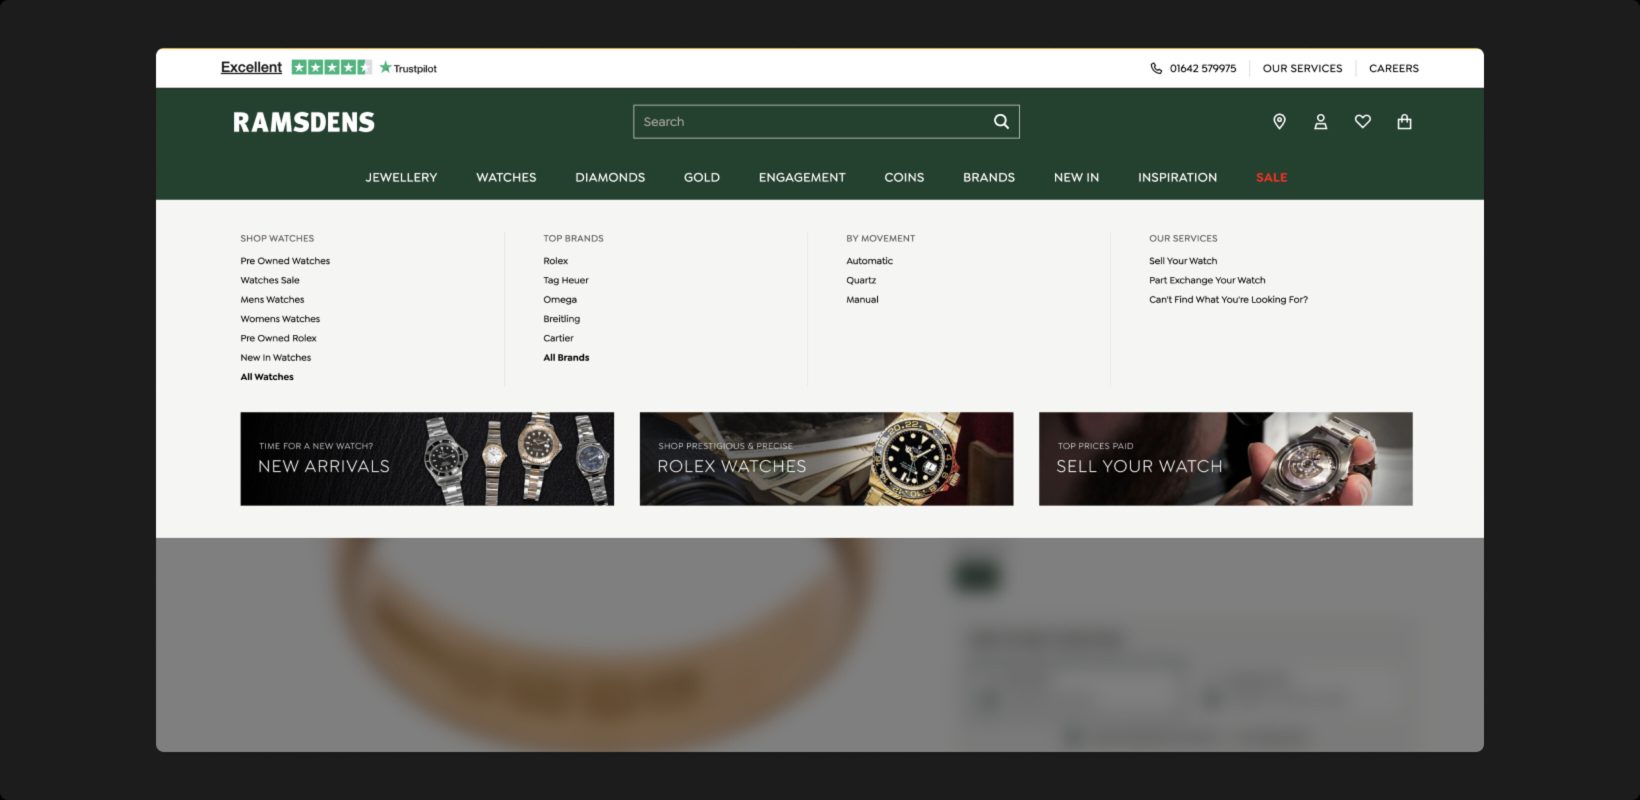The width and height of the screenshot is (1640, 800).
Task: Select Pre Owned Watches link
Action: coord(285,261)
